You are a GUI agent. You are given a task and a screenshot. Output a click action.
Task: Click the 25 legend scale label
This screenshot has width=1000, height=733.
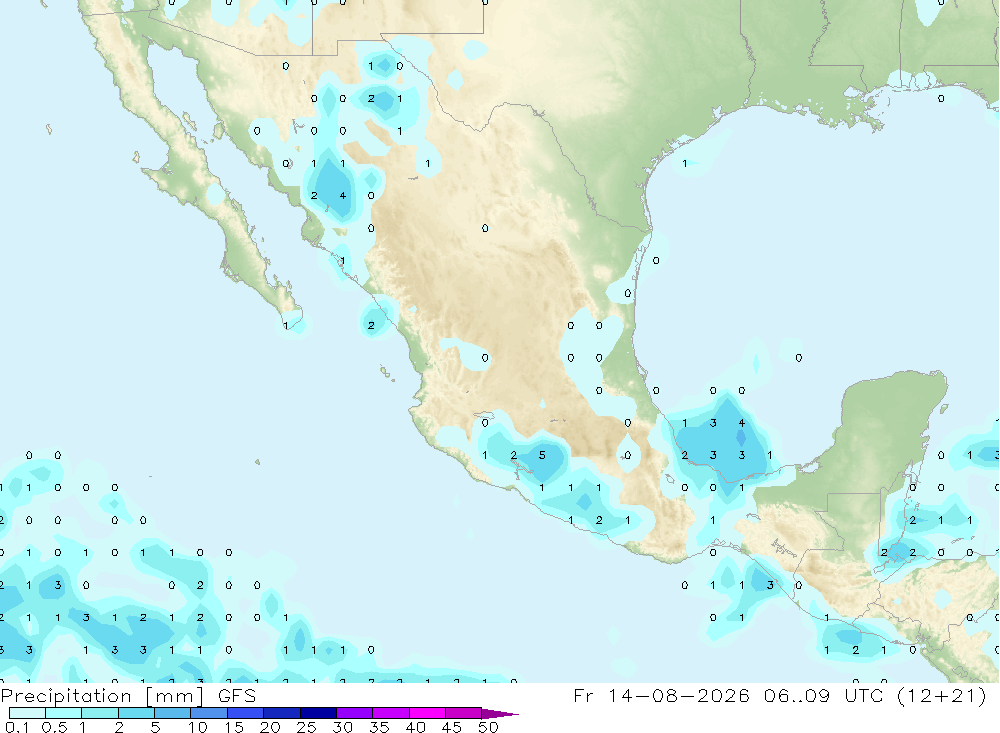point(306,727)
